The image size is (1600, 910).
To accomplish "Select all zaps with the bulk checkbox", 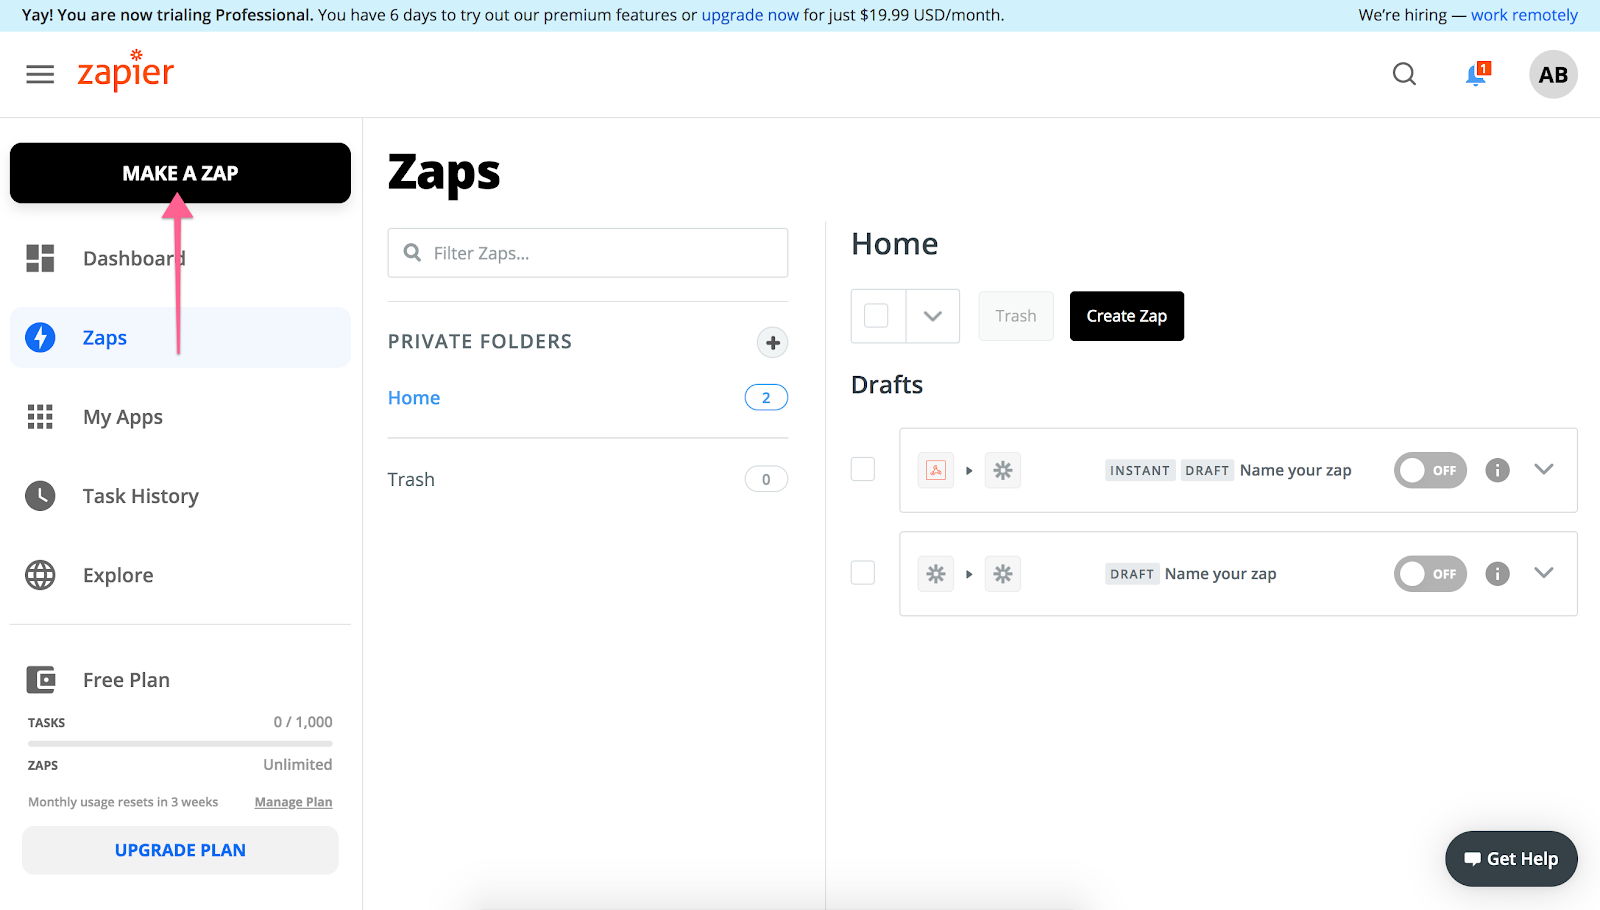I will (877, 315).
